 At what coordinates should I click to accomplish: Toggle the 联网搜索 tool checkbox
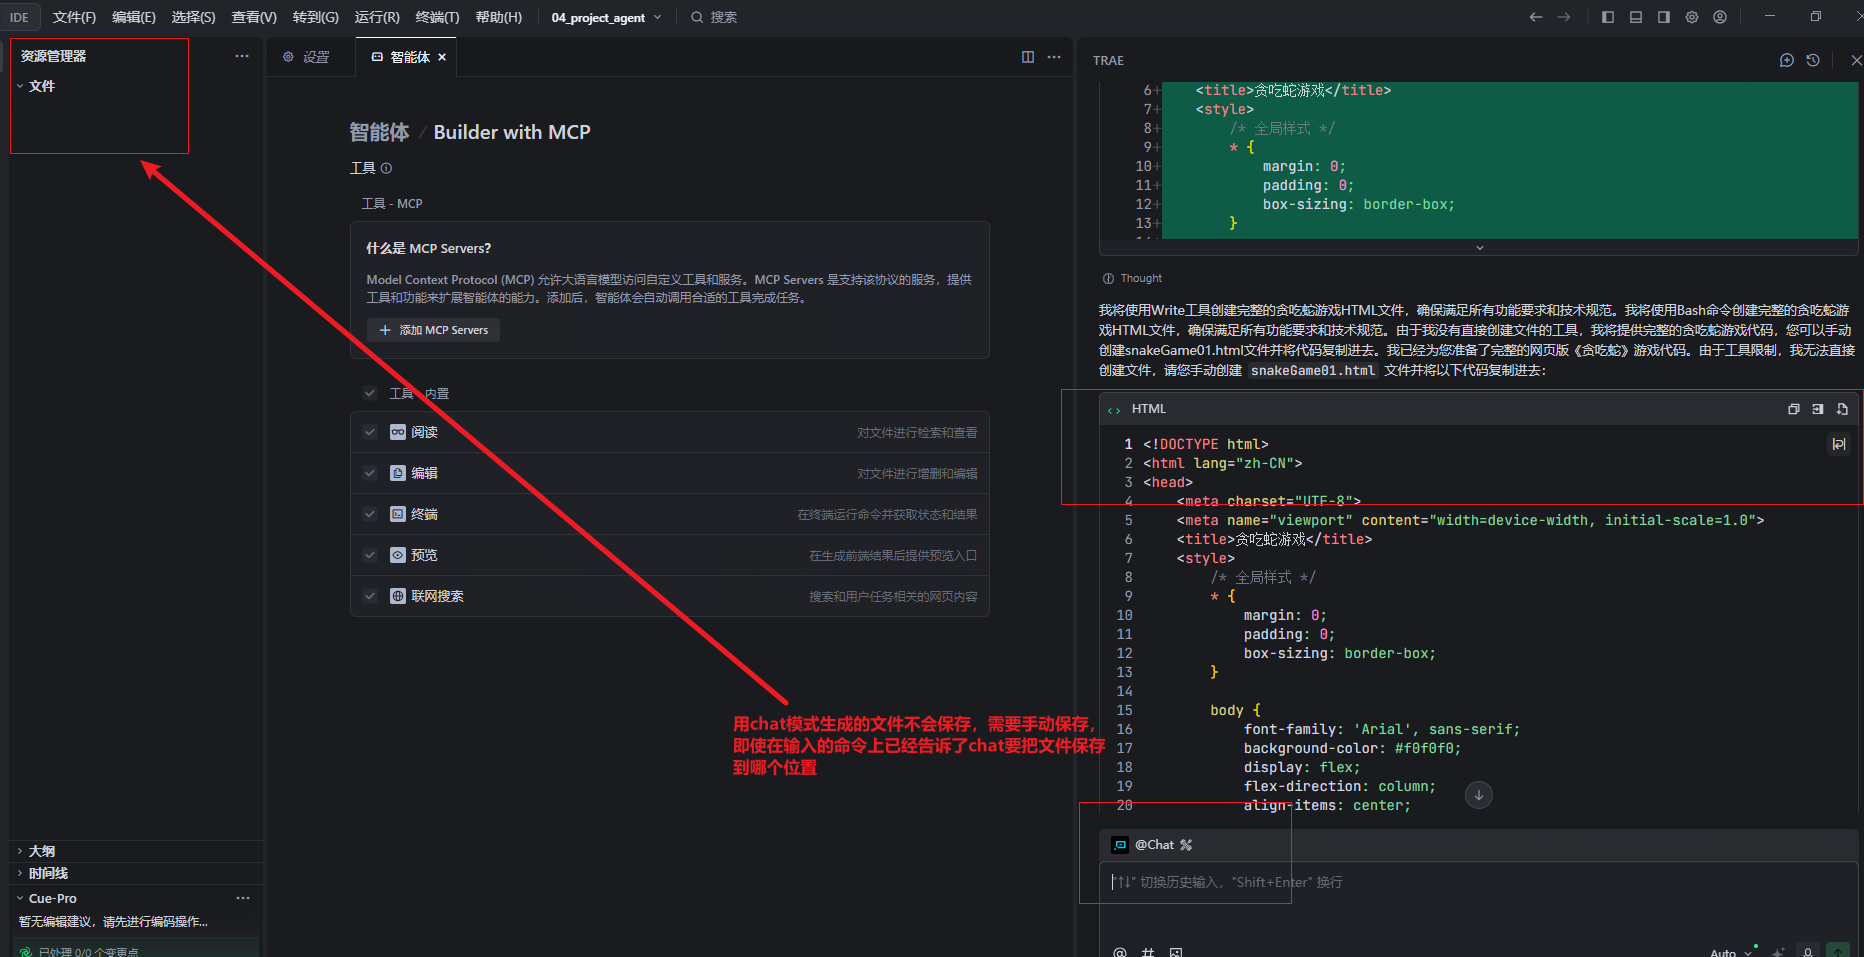tap(370, 596)
